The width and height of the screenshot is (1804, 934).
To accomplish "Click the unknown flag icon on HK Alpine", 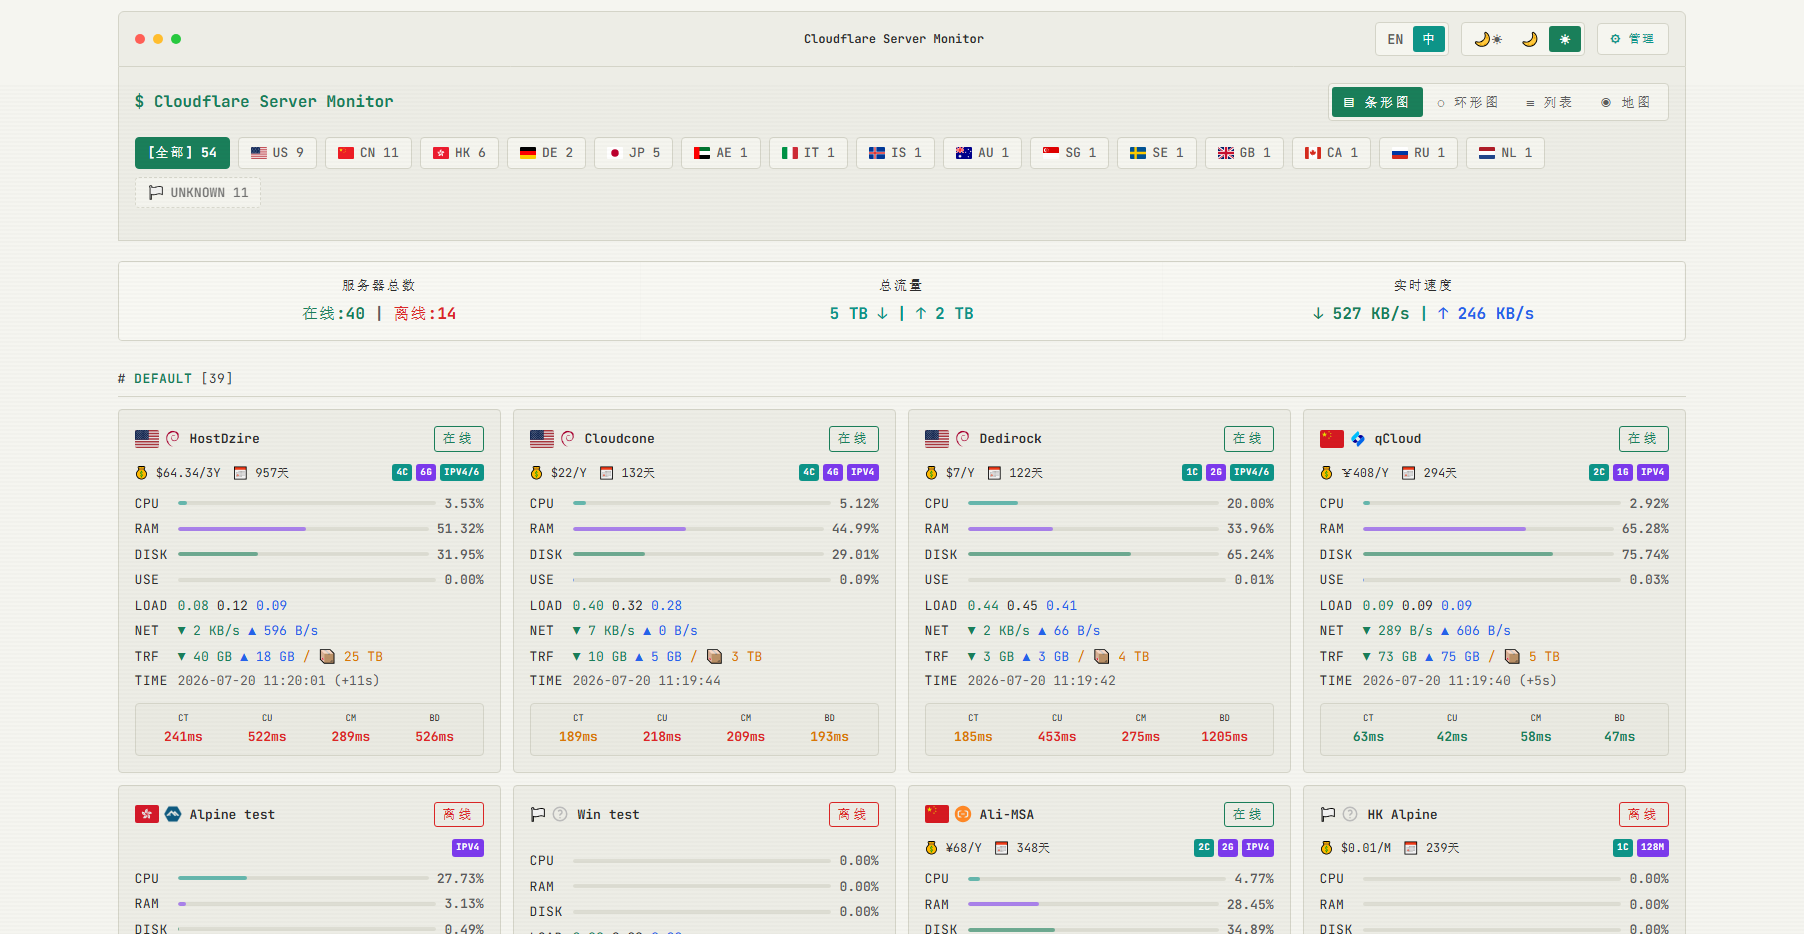I will 1328,814.
